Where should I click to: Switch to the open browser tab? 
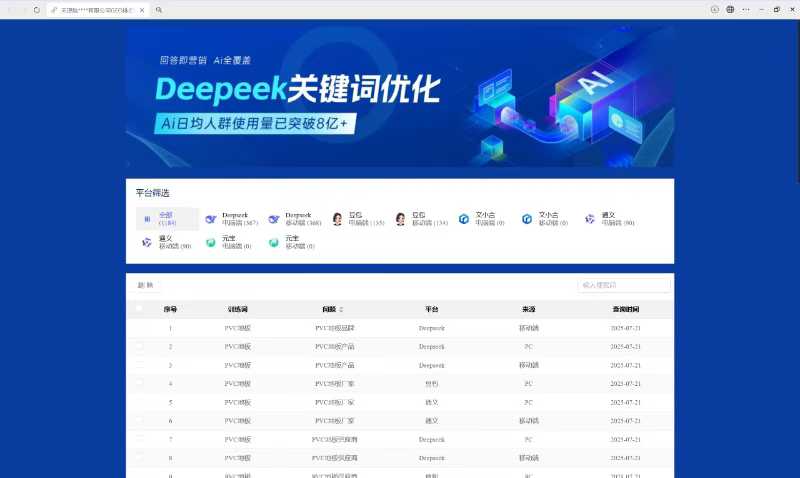coord(98,10)
